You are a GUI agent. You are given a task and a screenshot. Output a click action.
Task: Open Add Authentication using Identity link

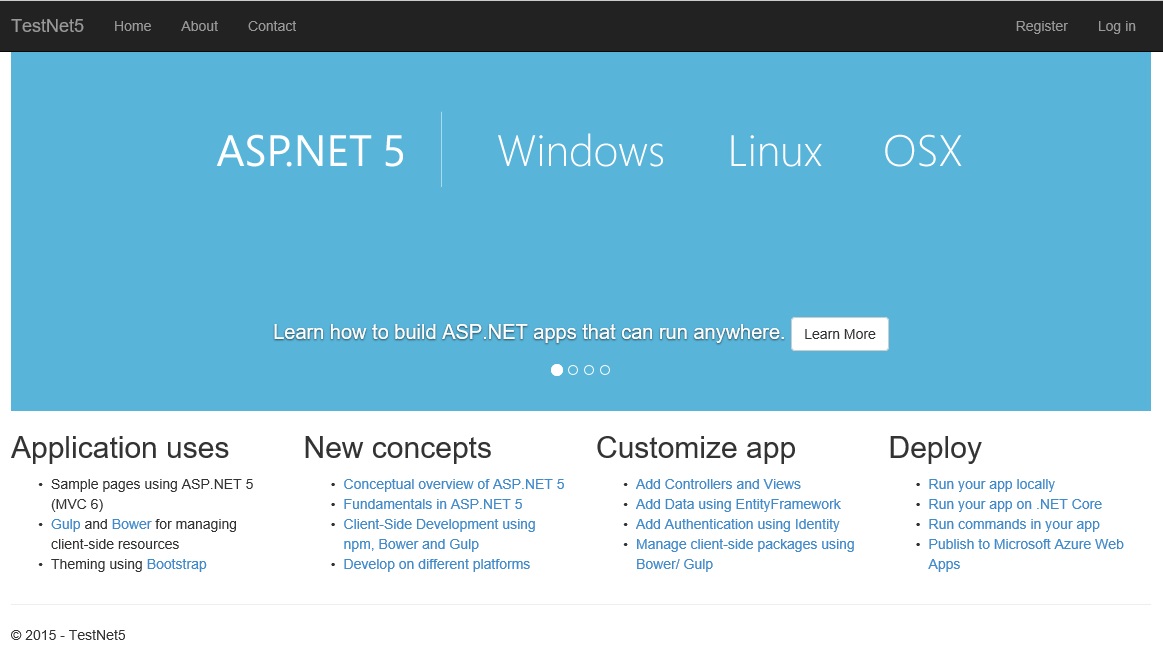pos(737,524)
